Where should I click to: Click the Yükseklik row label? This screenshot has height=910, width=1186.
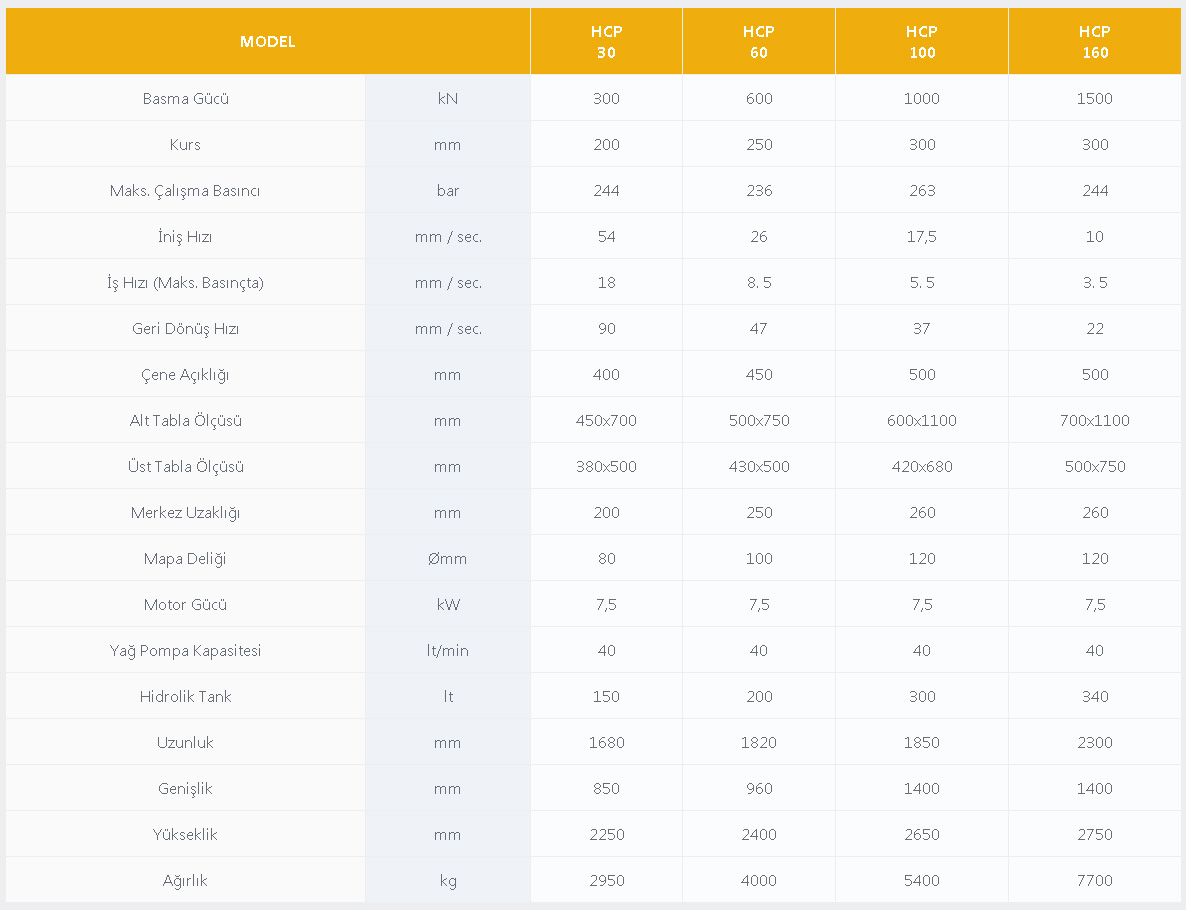(x=185, y=835)
